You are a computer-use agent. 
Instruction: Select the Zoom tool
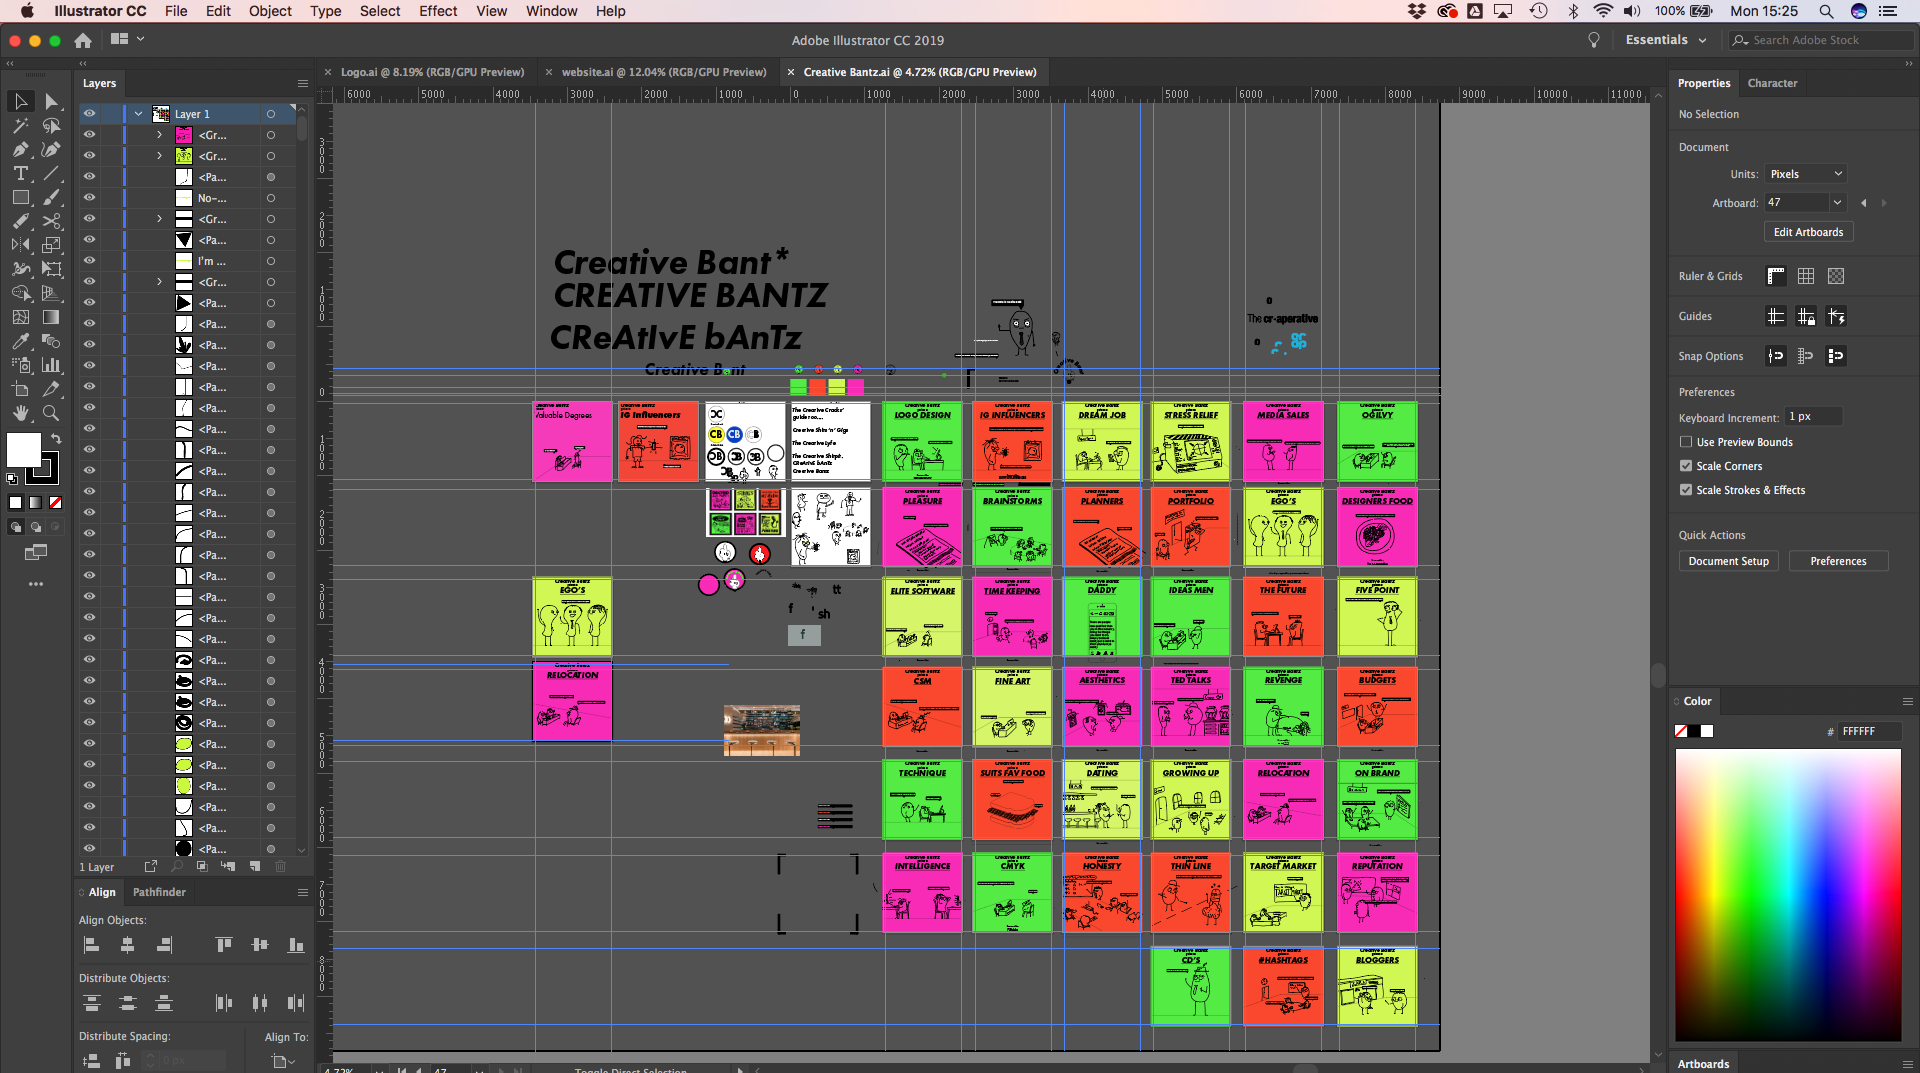[52, 413]
